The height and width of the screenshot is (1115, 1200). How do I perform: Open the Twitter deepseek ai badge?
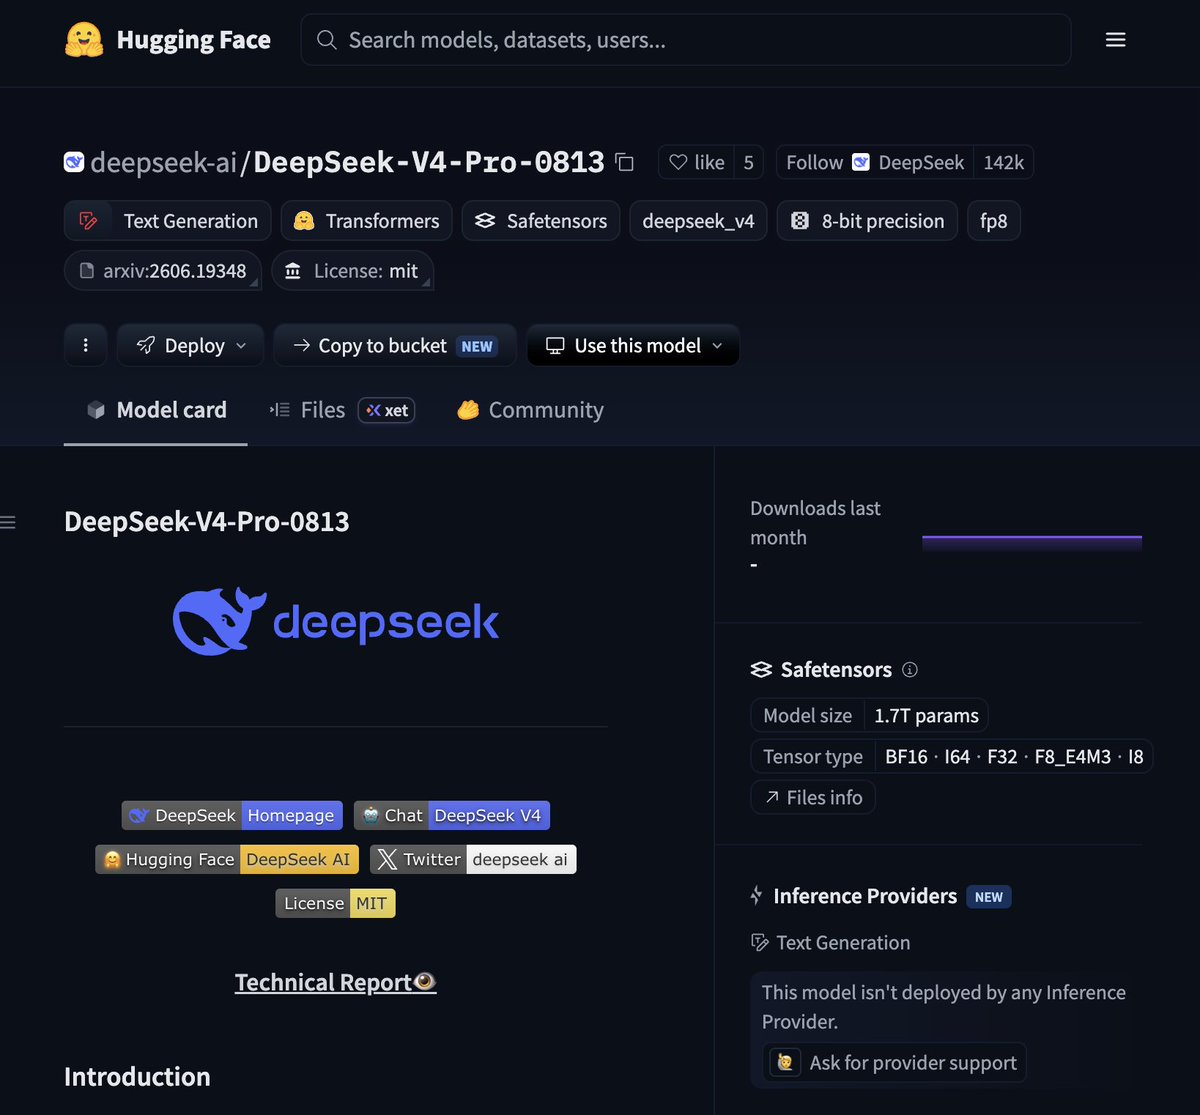473,859
